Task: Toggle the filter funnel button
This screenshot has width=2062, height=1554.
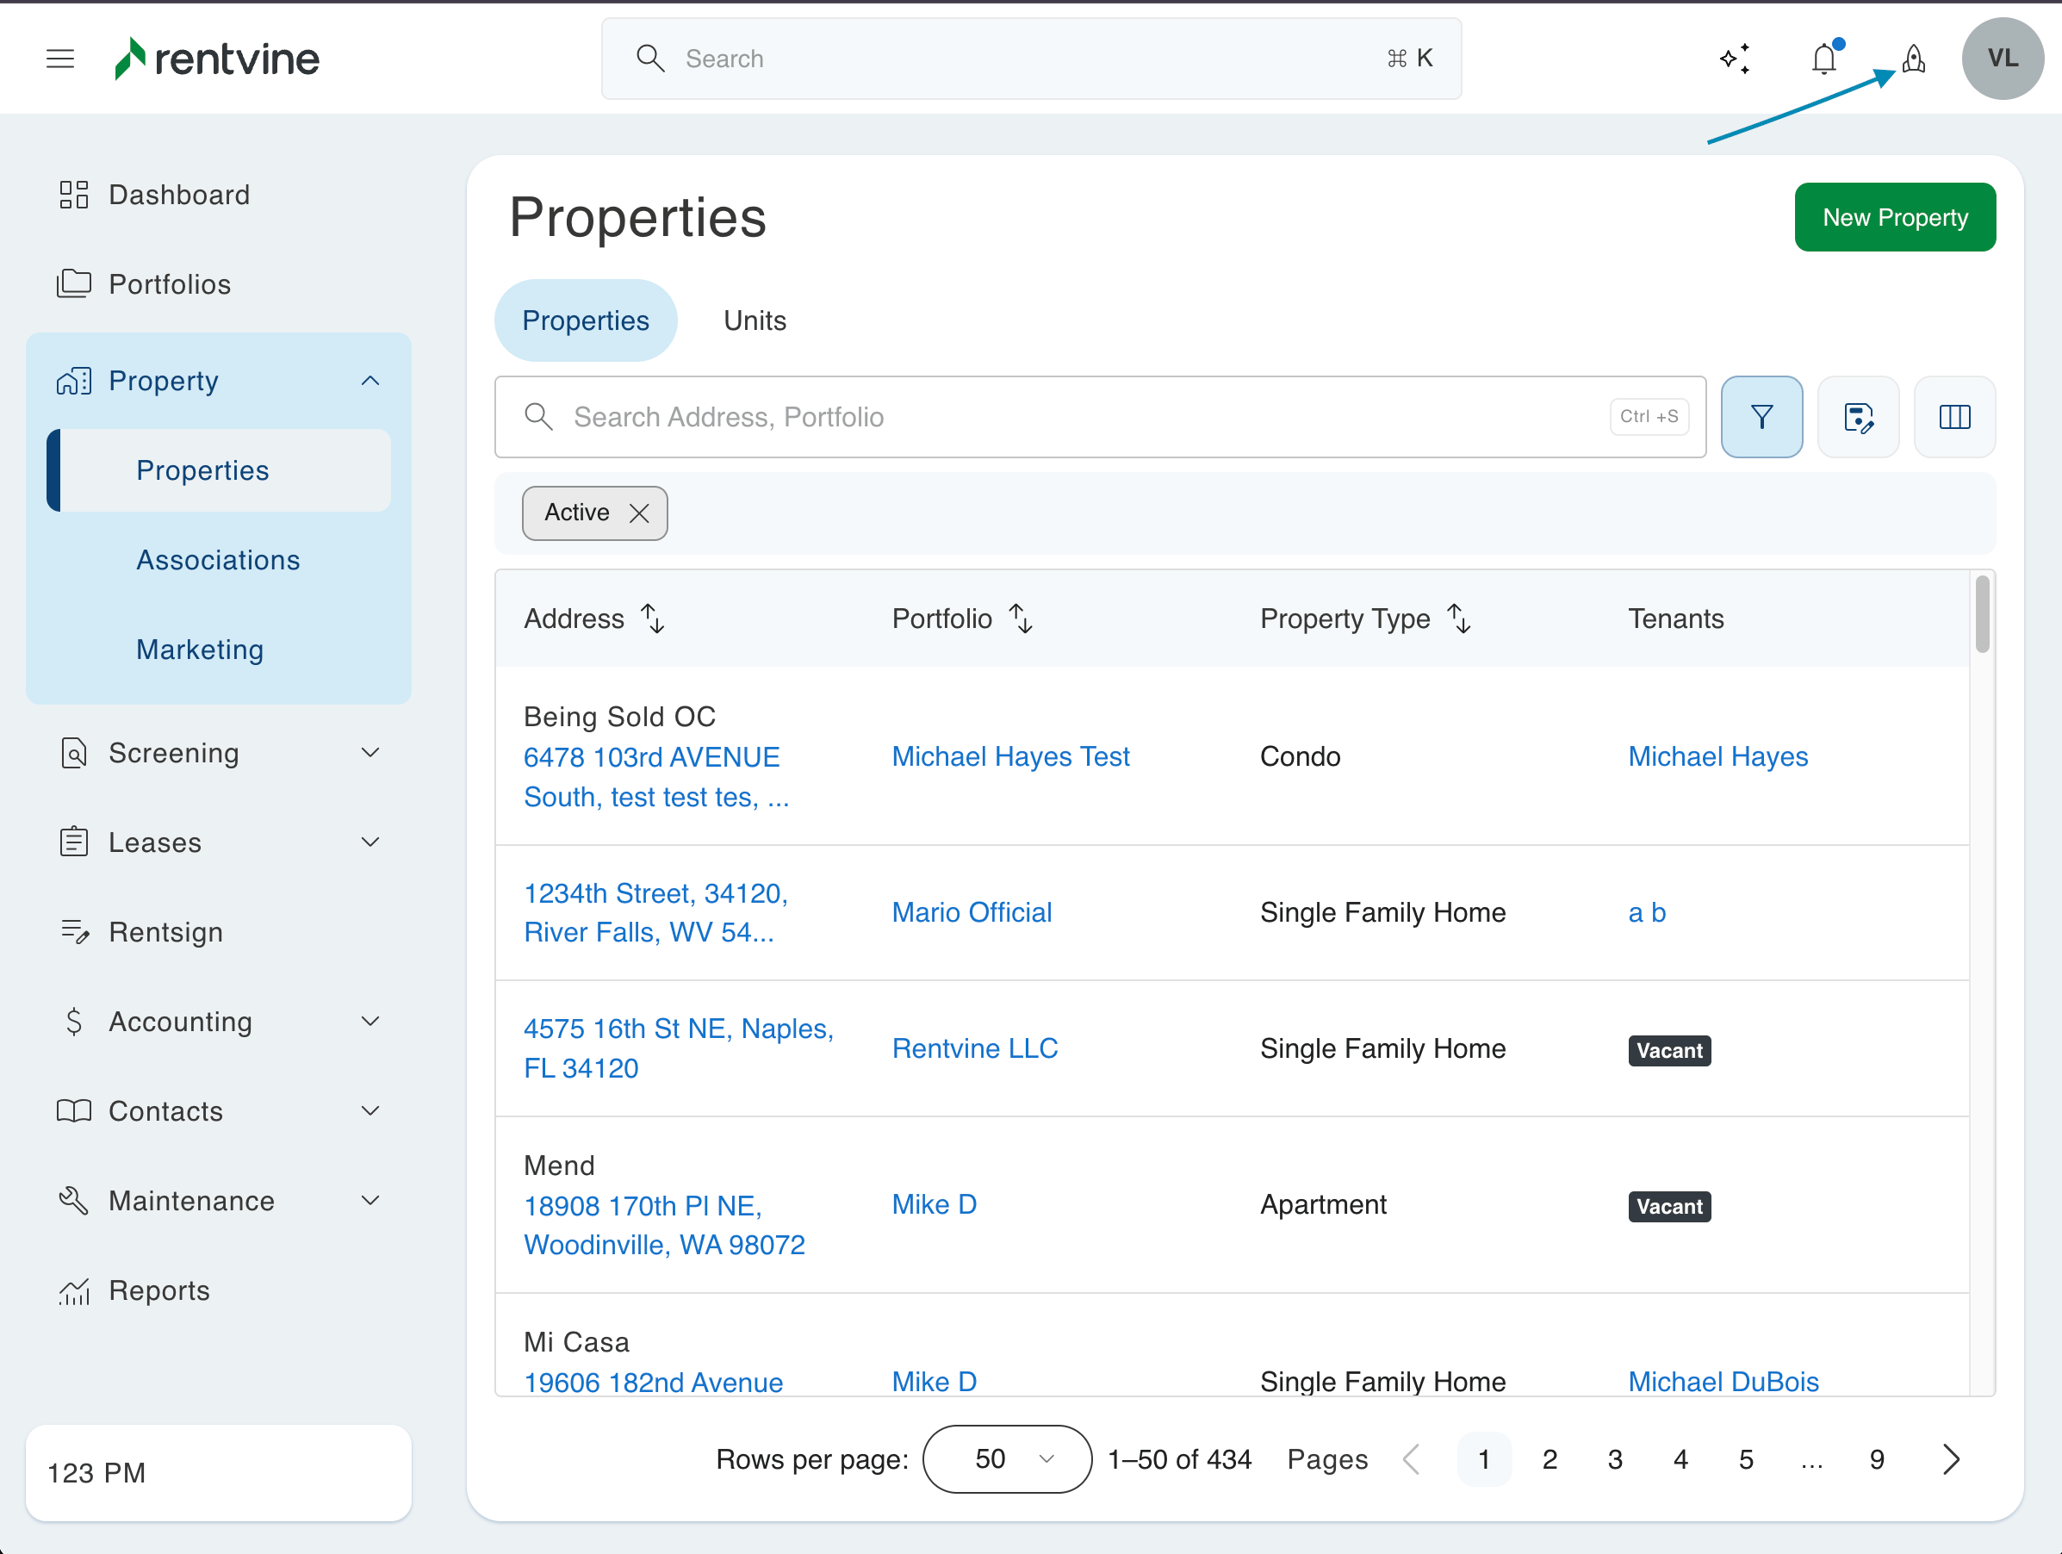Action: click(x=1761, y=417)
